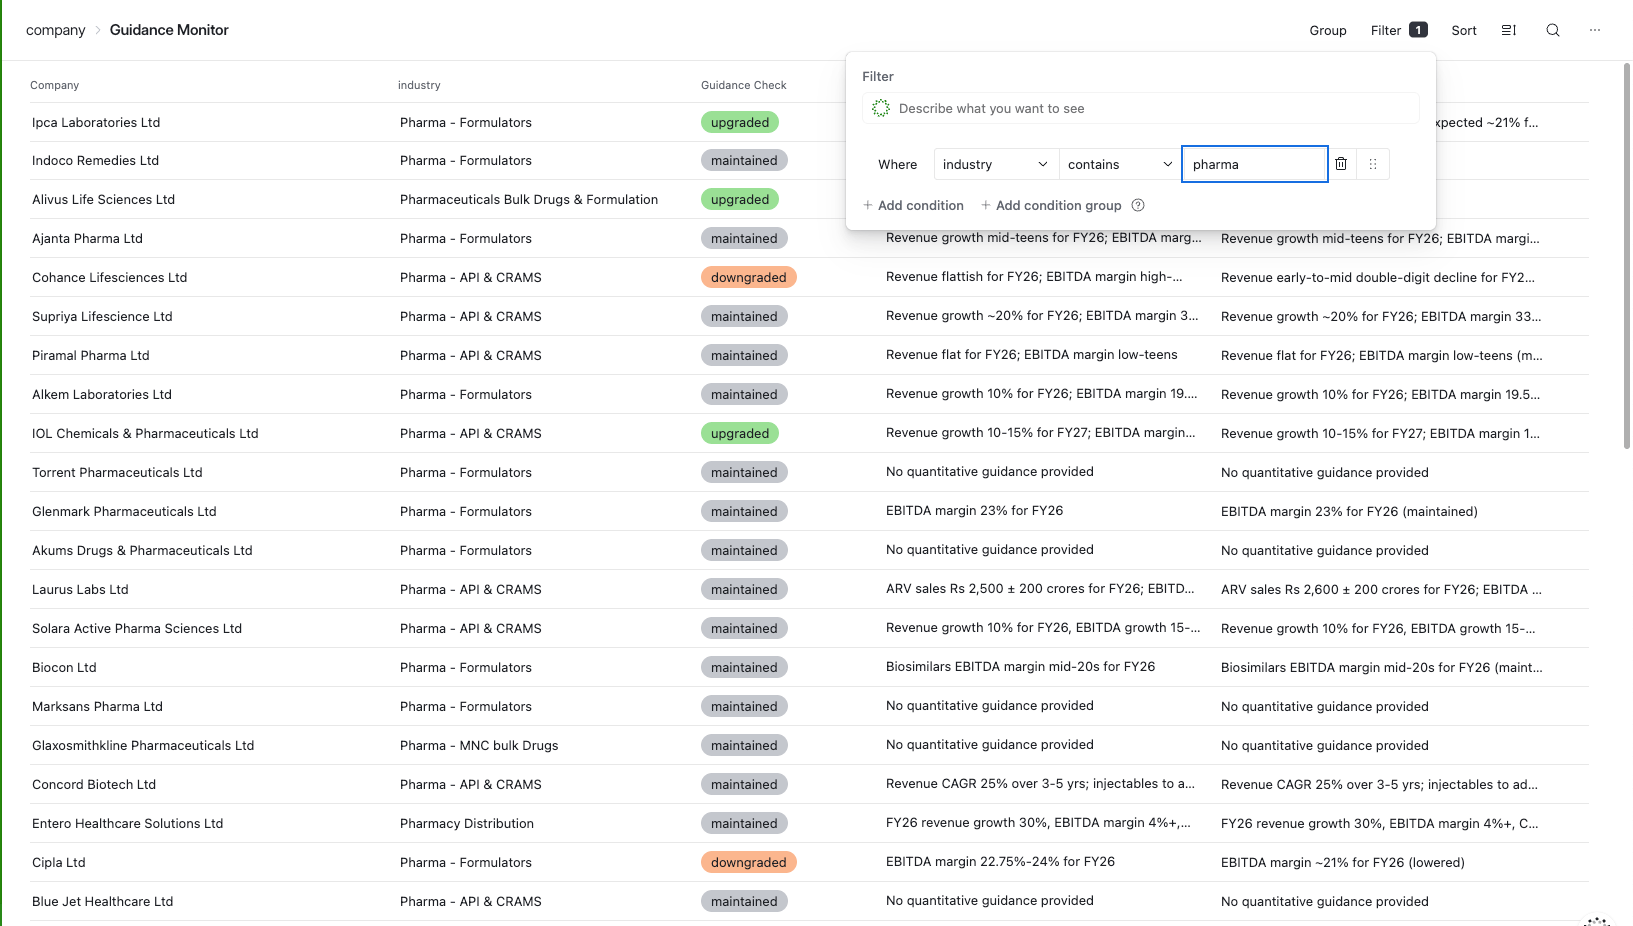The width and height of the screenshot is (1633, 926).
Task: Select Blue Jet Healthcare Ltd
Action: (x=102, y=901)
